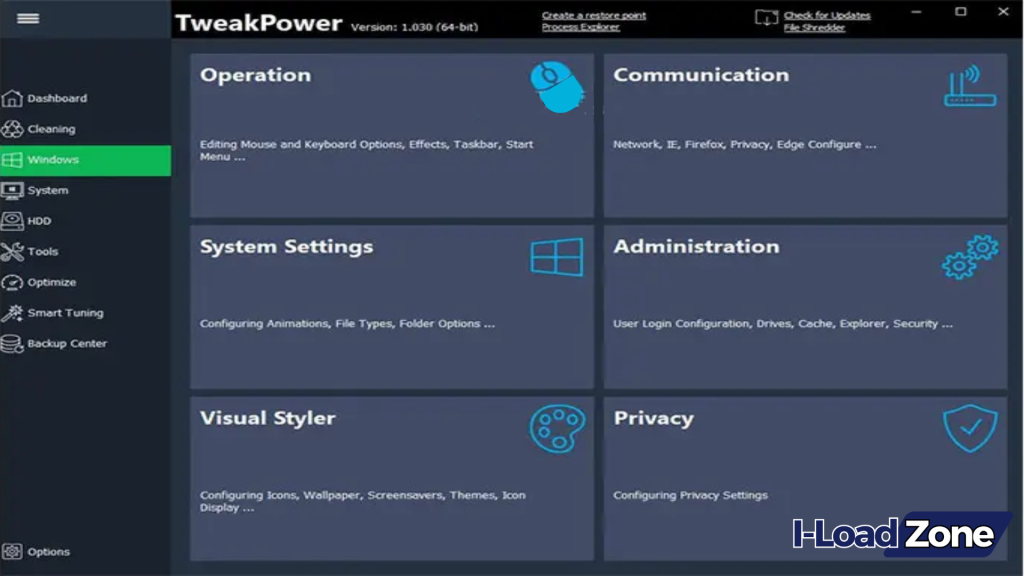This screenshot has height=576, width=1024.
Task: Switch to the System section in the sidebar
Action: 14,190
